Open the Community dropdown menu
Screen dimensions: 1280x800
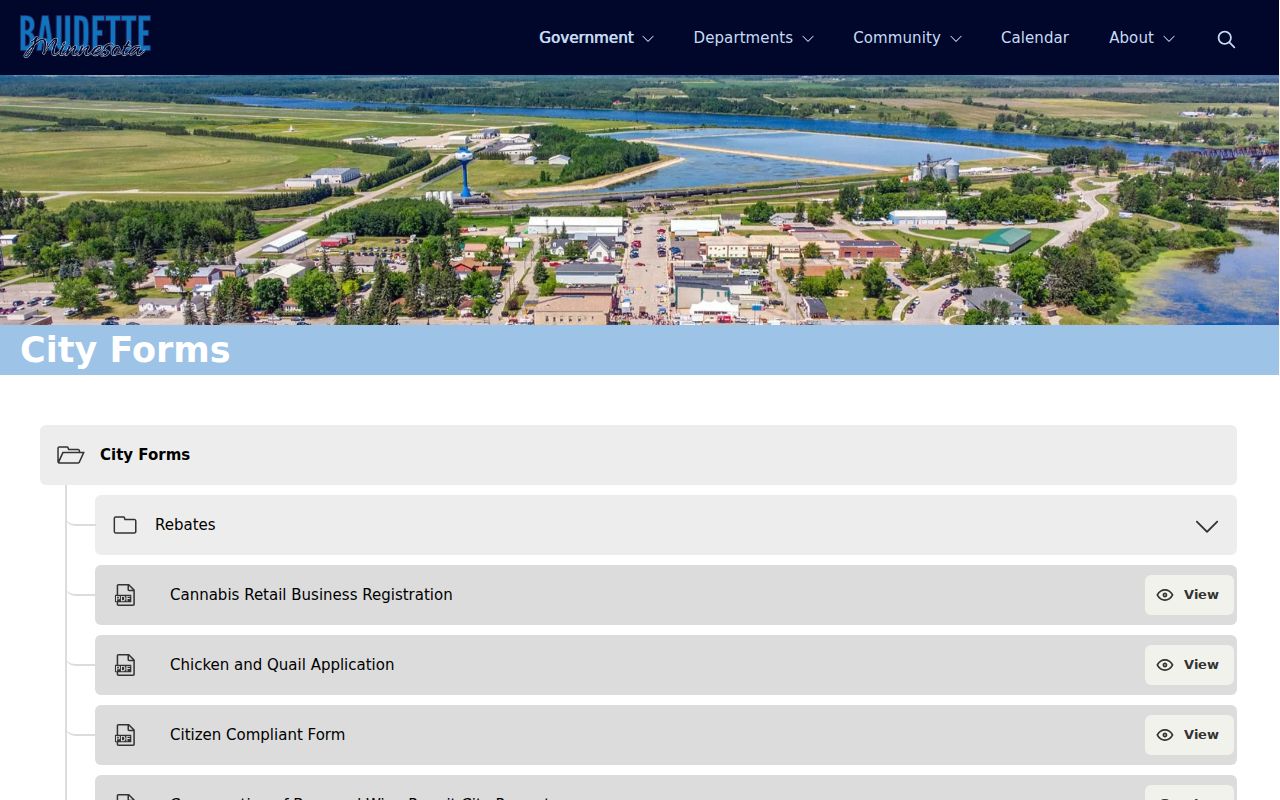point(907,38)
